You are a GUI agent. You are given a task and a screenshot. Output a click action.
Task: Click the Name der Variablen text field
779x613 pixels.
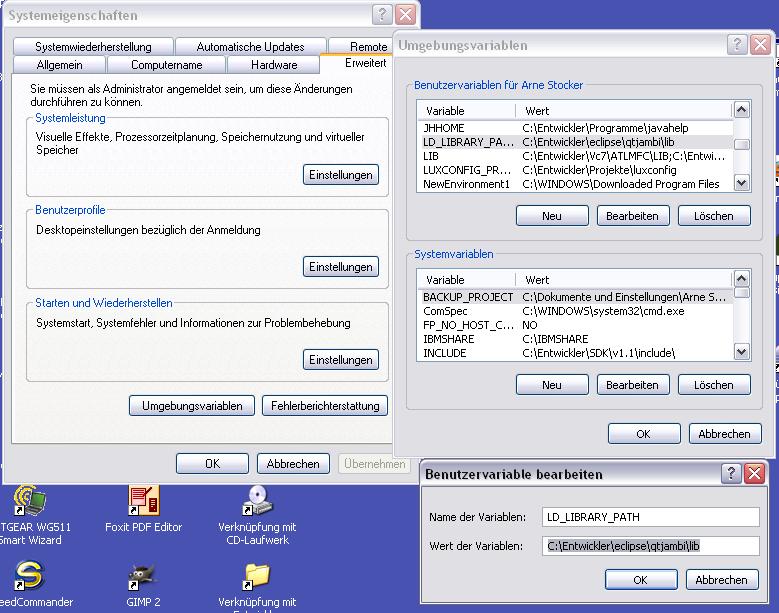pyautogui.click(x=651, y=517)
